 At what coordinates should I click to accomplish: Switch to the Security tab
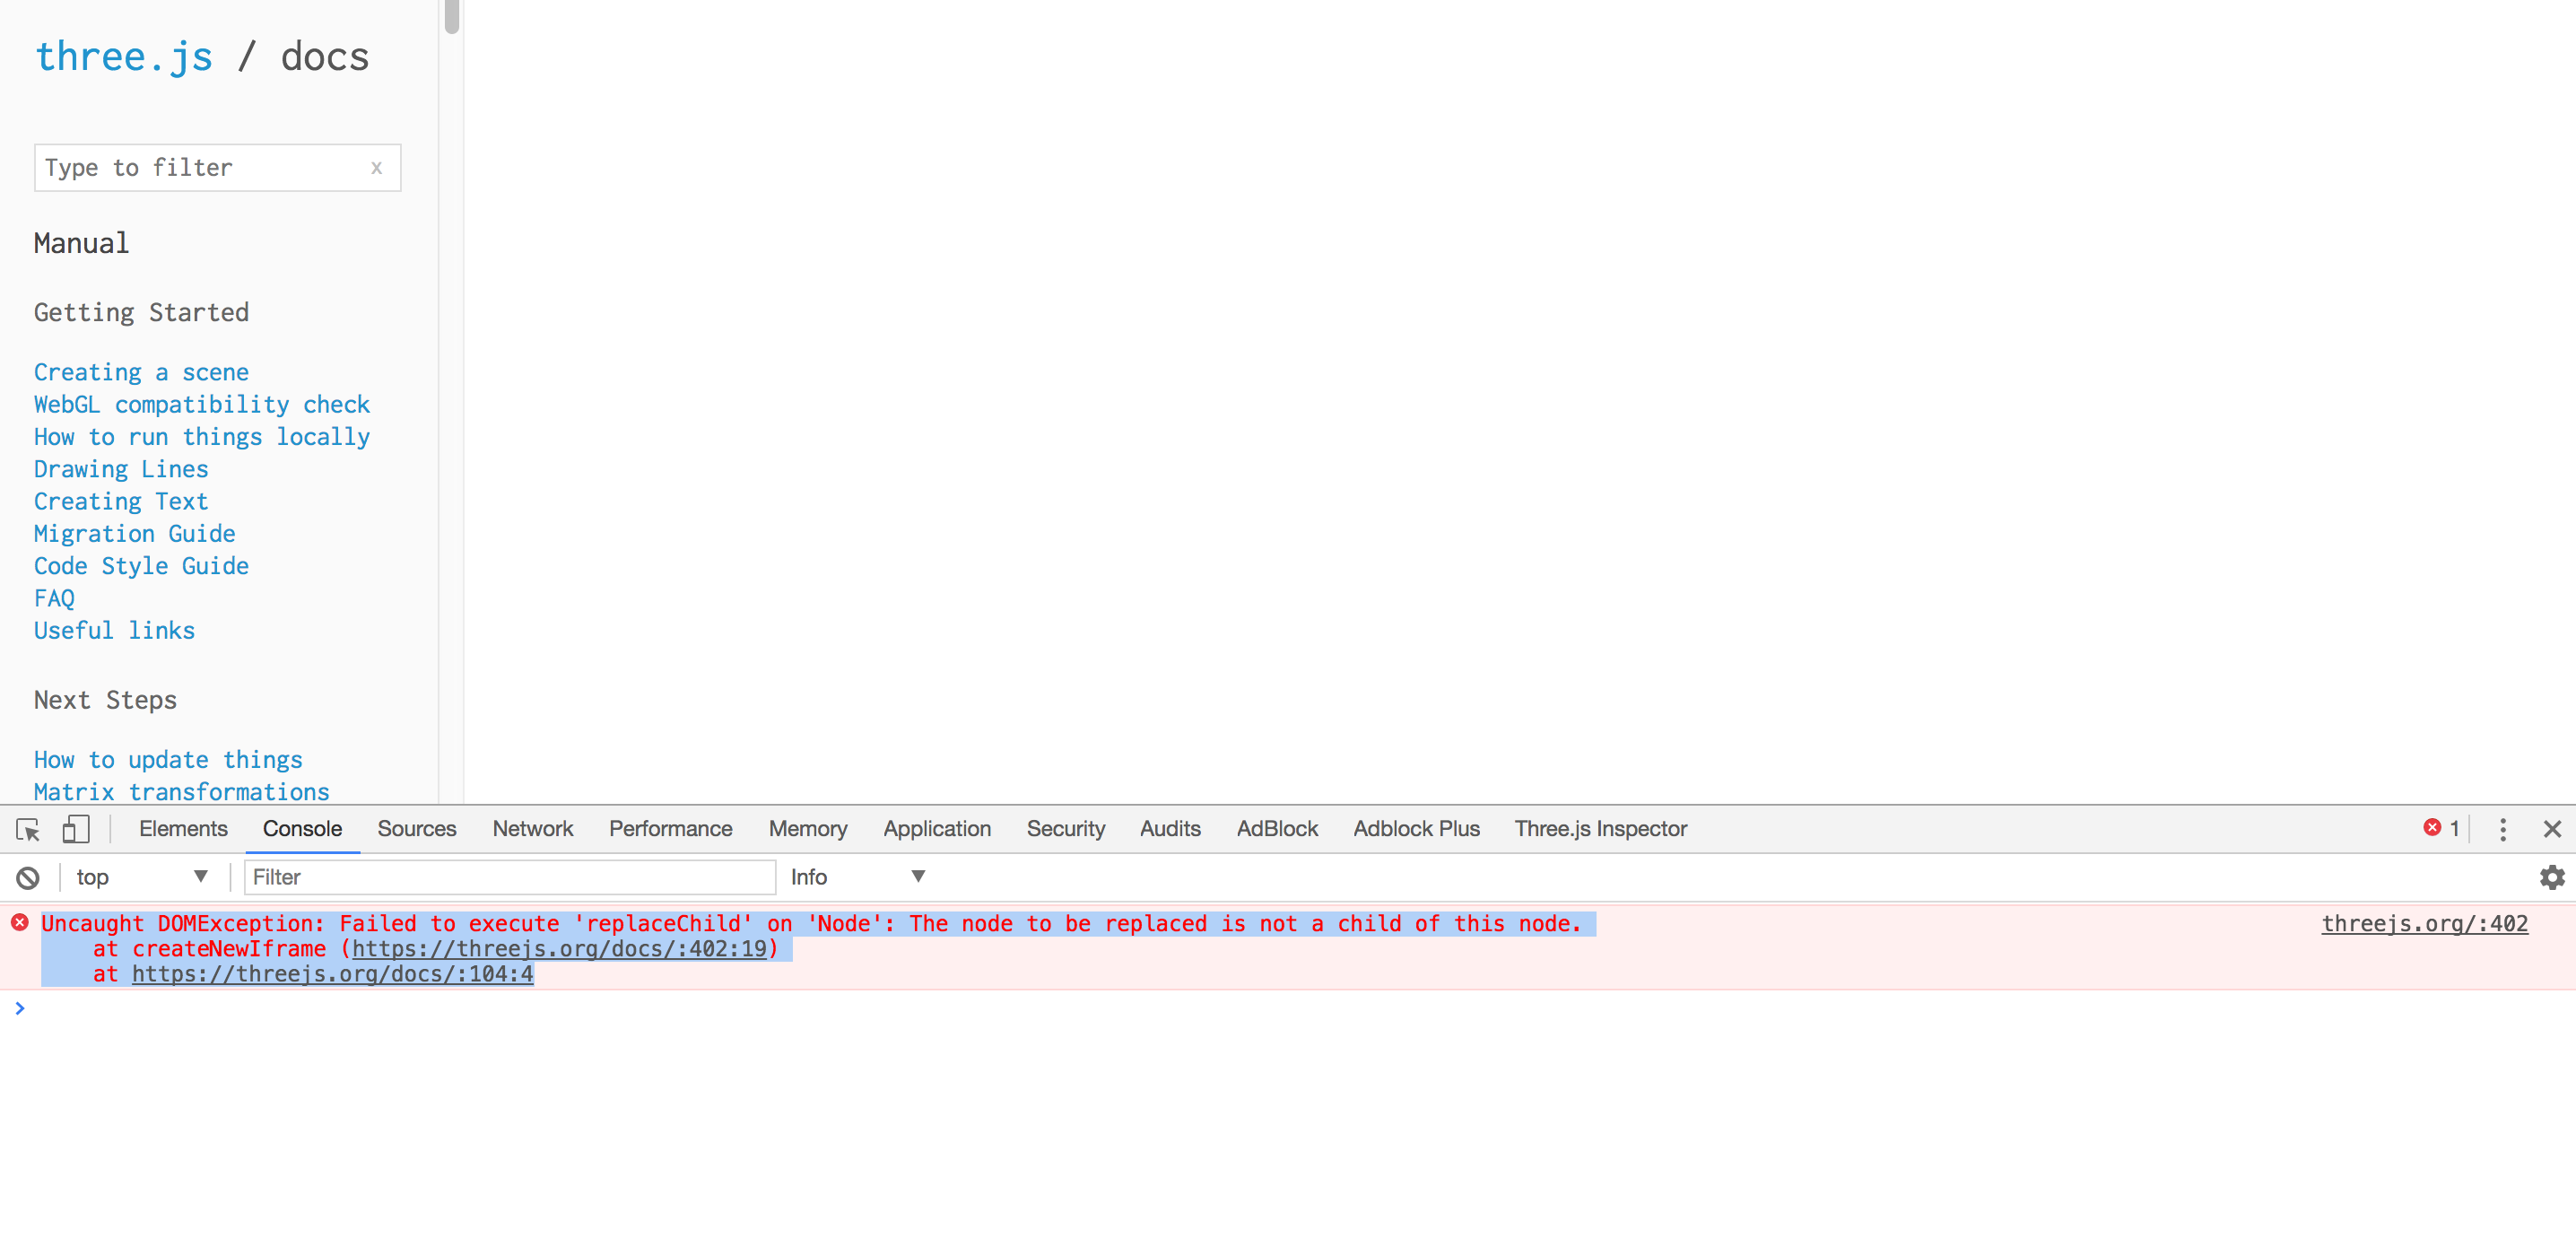point(1065,829)
